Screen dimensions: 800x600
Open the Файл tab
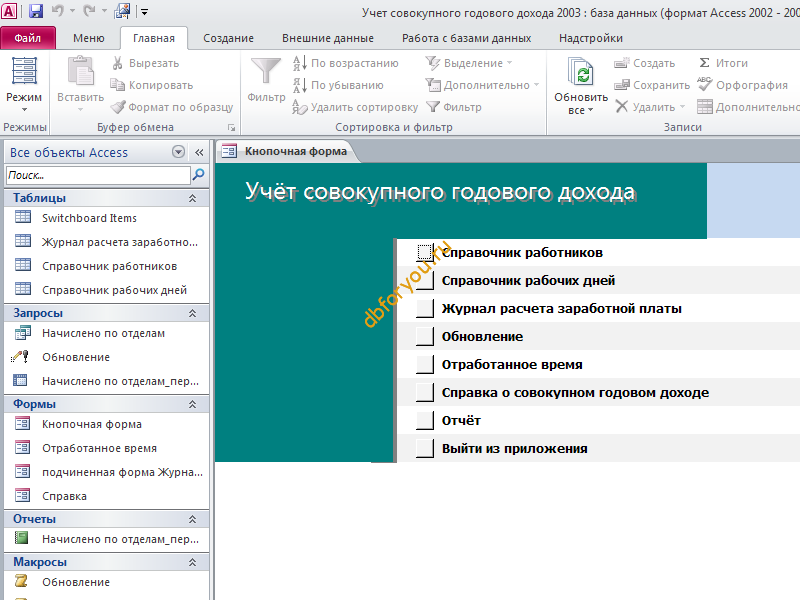(x=28, y=38)
